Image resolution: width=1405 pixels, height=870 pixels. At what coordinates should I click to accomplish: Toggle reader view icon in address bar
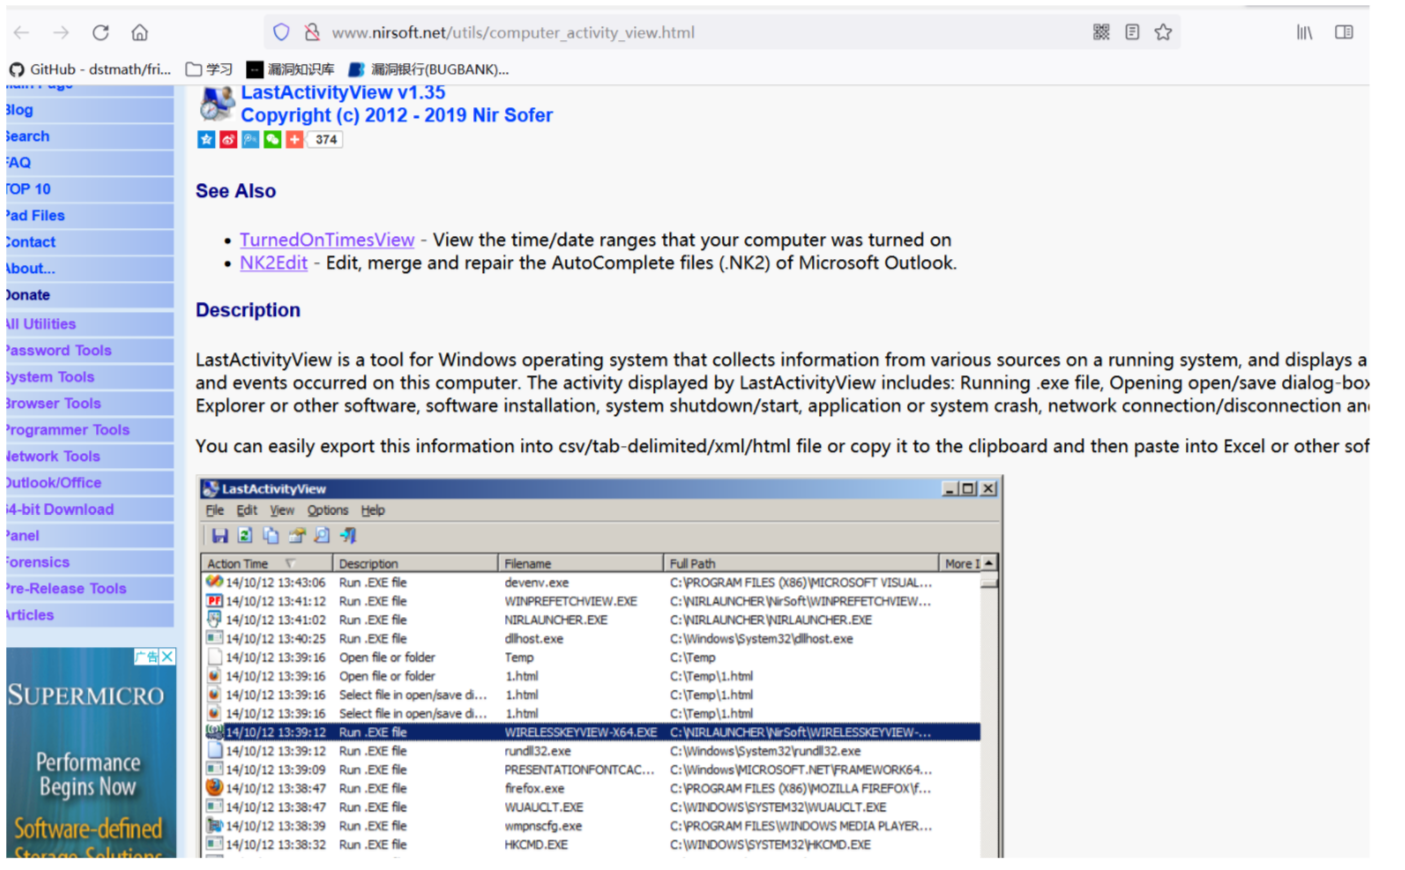[1132, 33]
